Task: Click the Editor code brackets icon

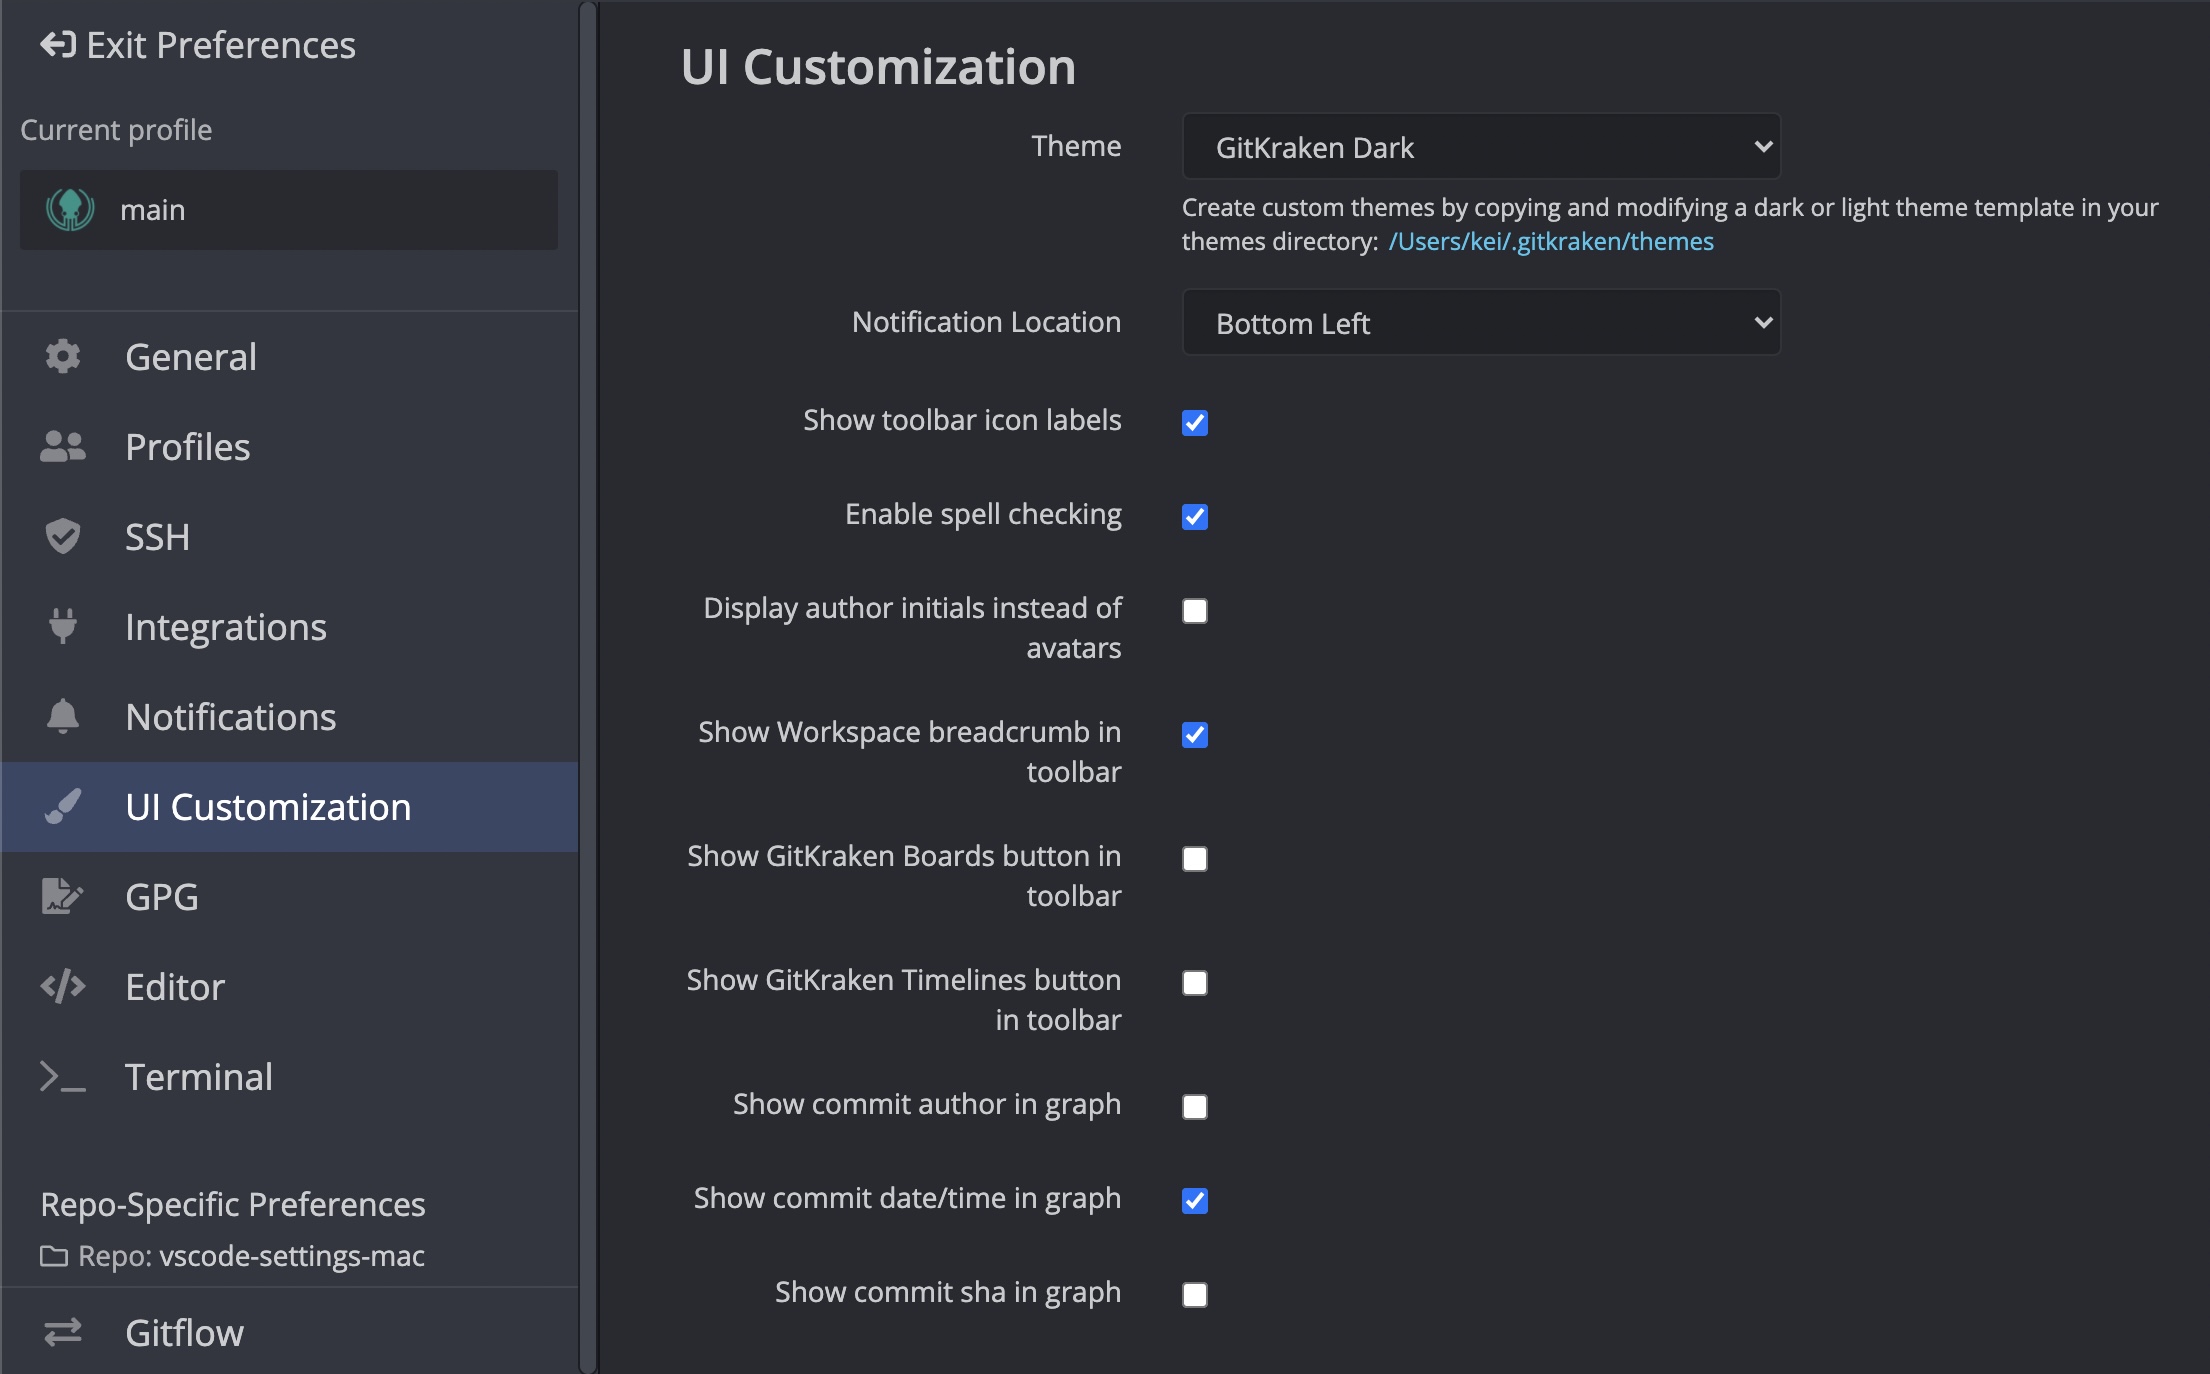Action: pyautogui.click(x=63, y=987)
